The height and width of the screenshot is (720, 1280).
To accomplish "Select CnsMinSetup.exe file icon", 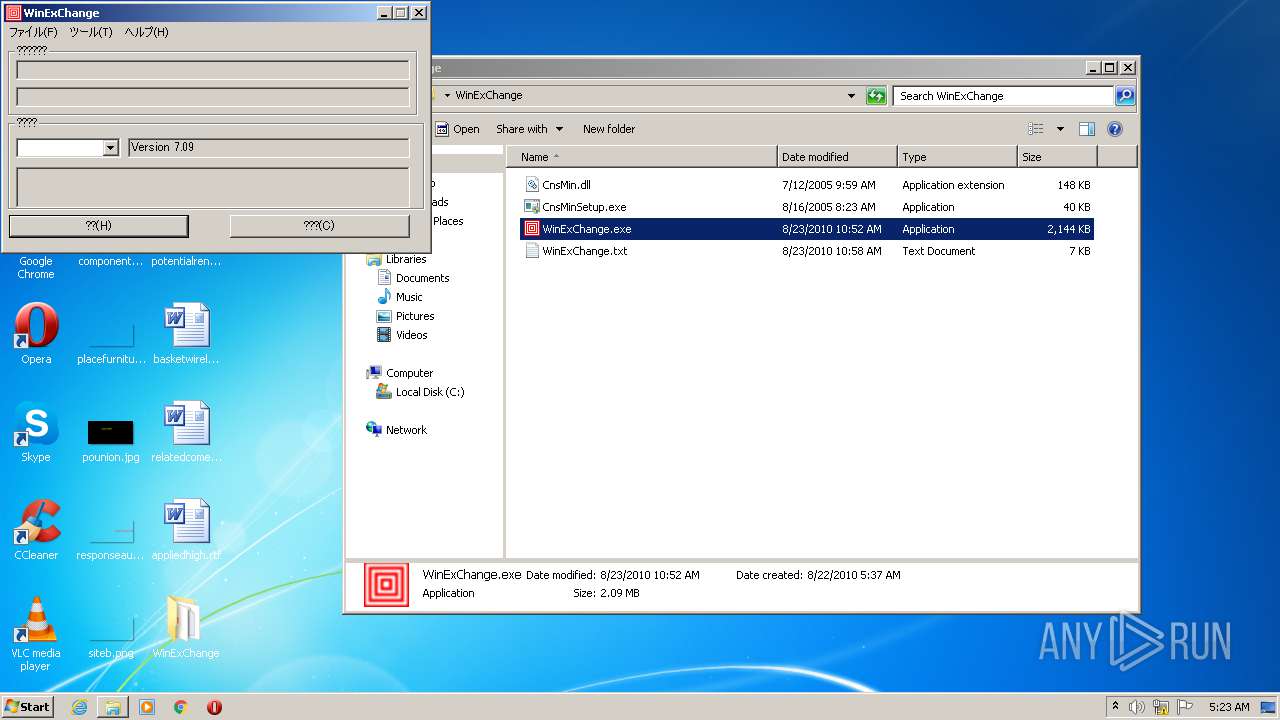I will click(532, 207).
